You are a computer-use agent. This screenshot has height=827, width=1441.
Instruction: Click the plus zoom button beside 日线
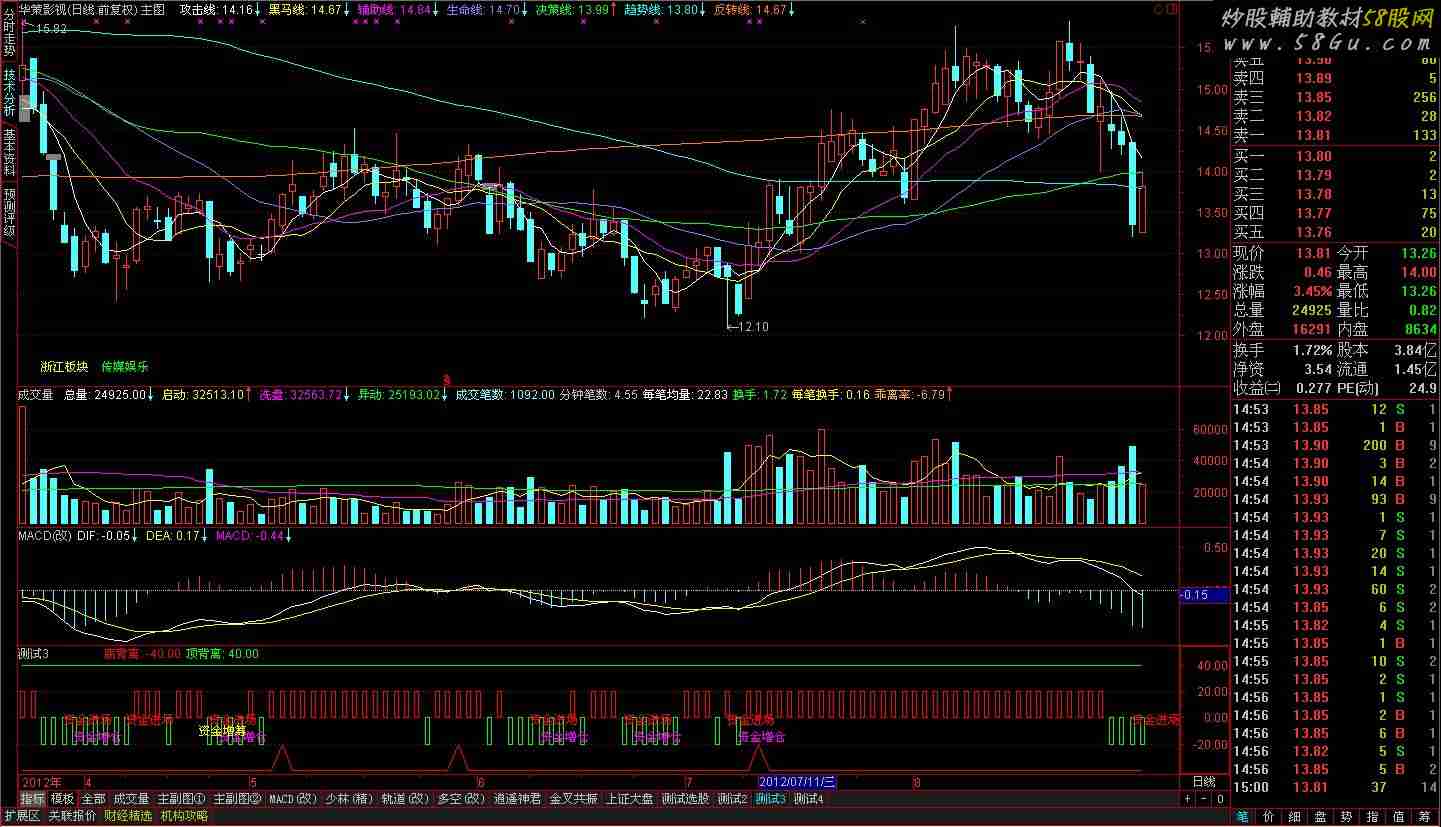[1188, 799]
